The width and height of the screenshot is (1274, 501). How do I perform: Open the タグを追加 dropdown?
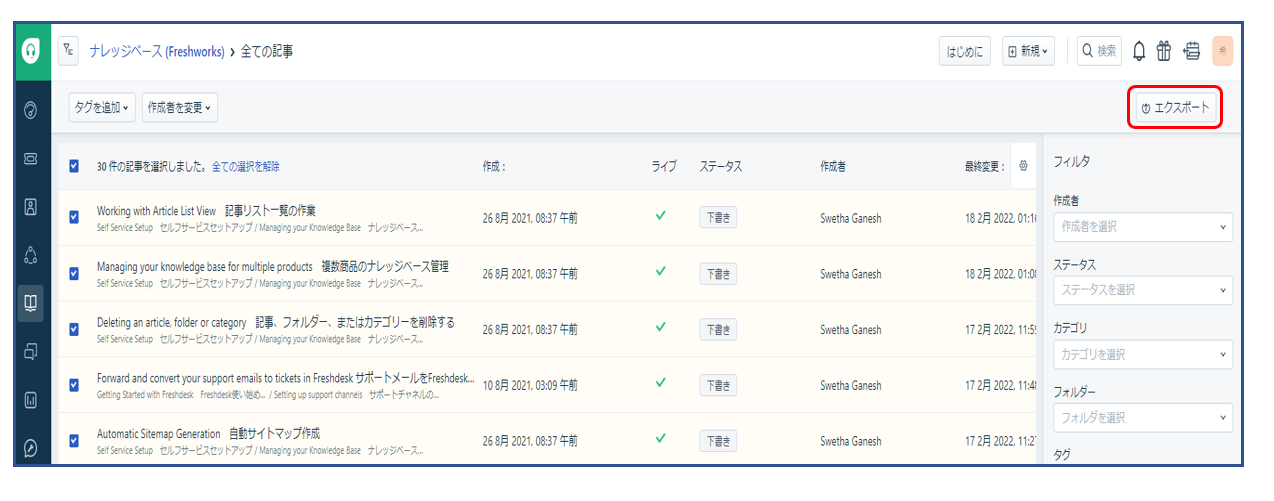pyautogui.click(x=103, y=108)
